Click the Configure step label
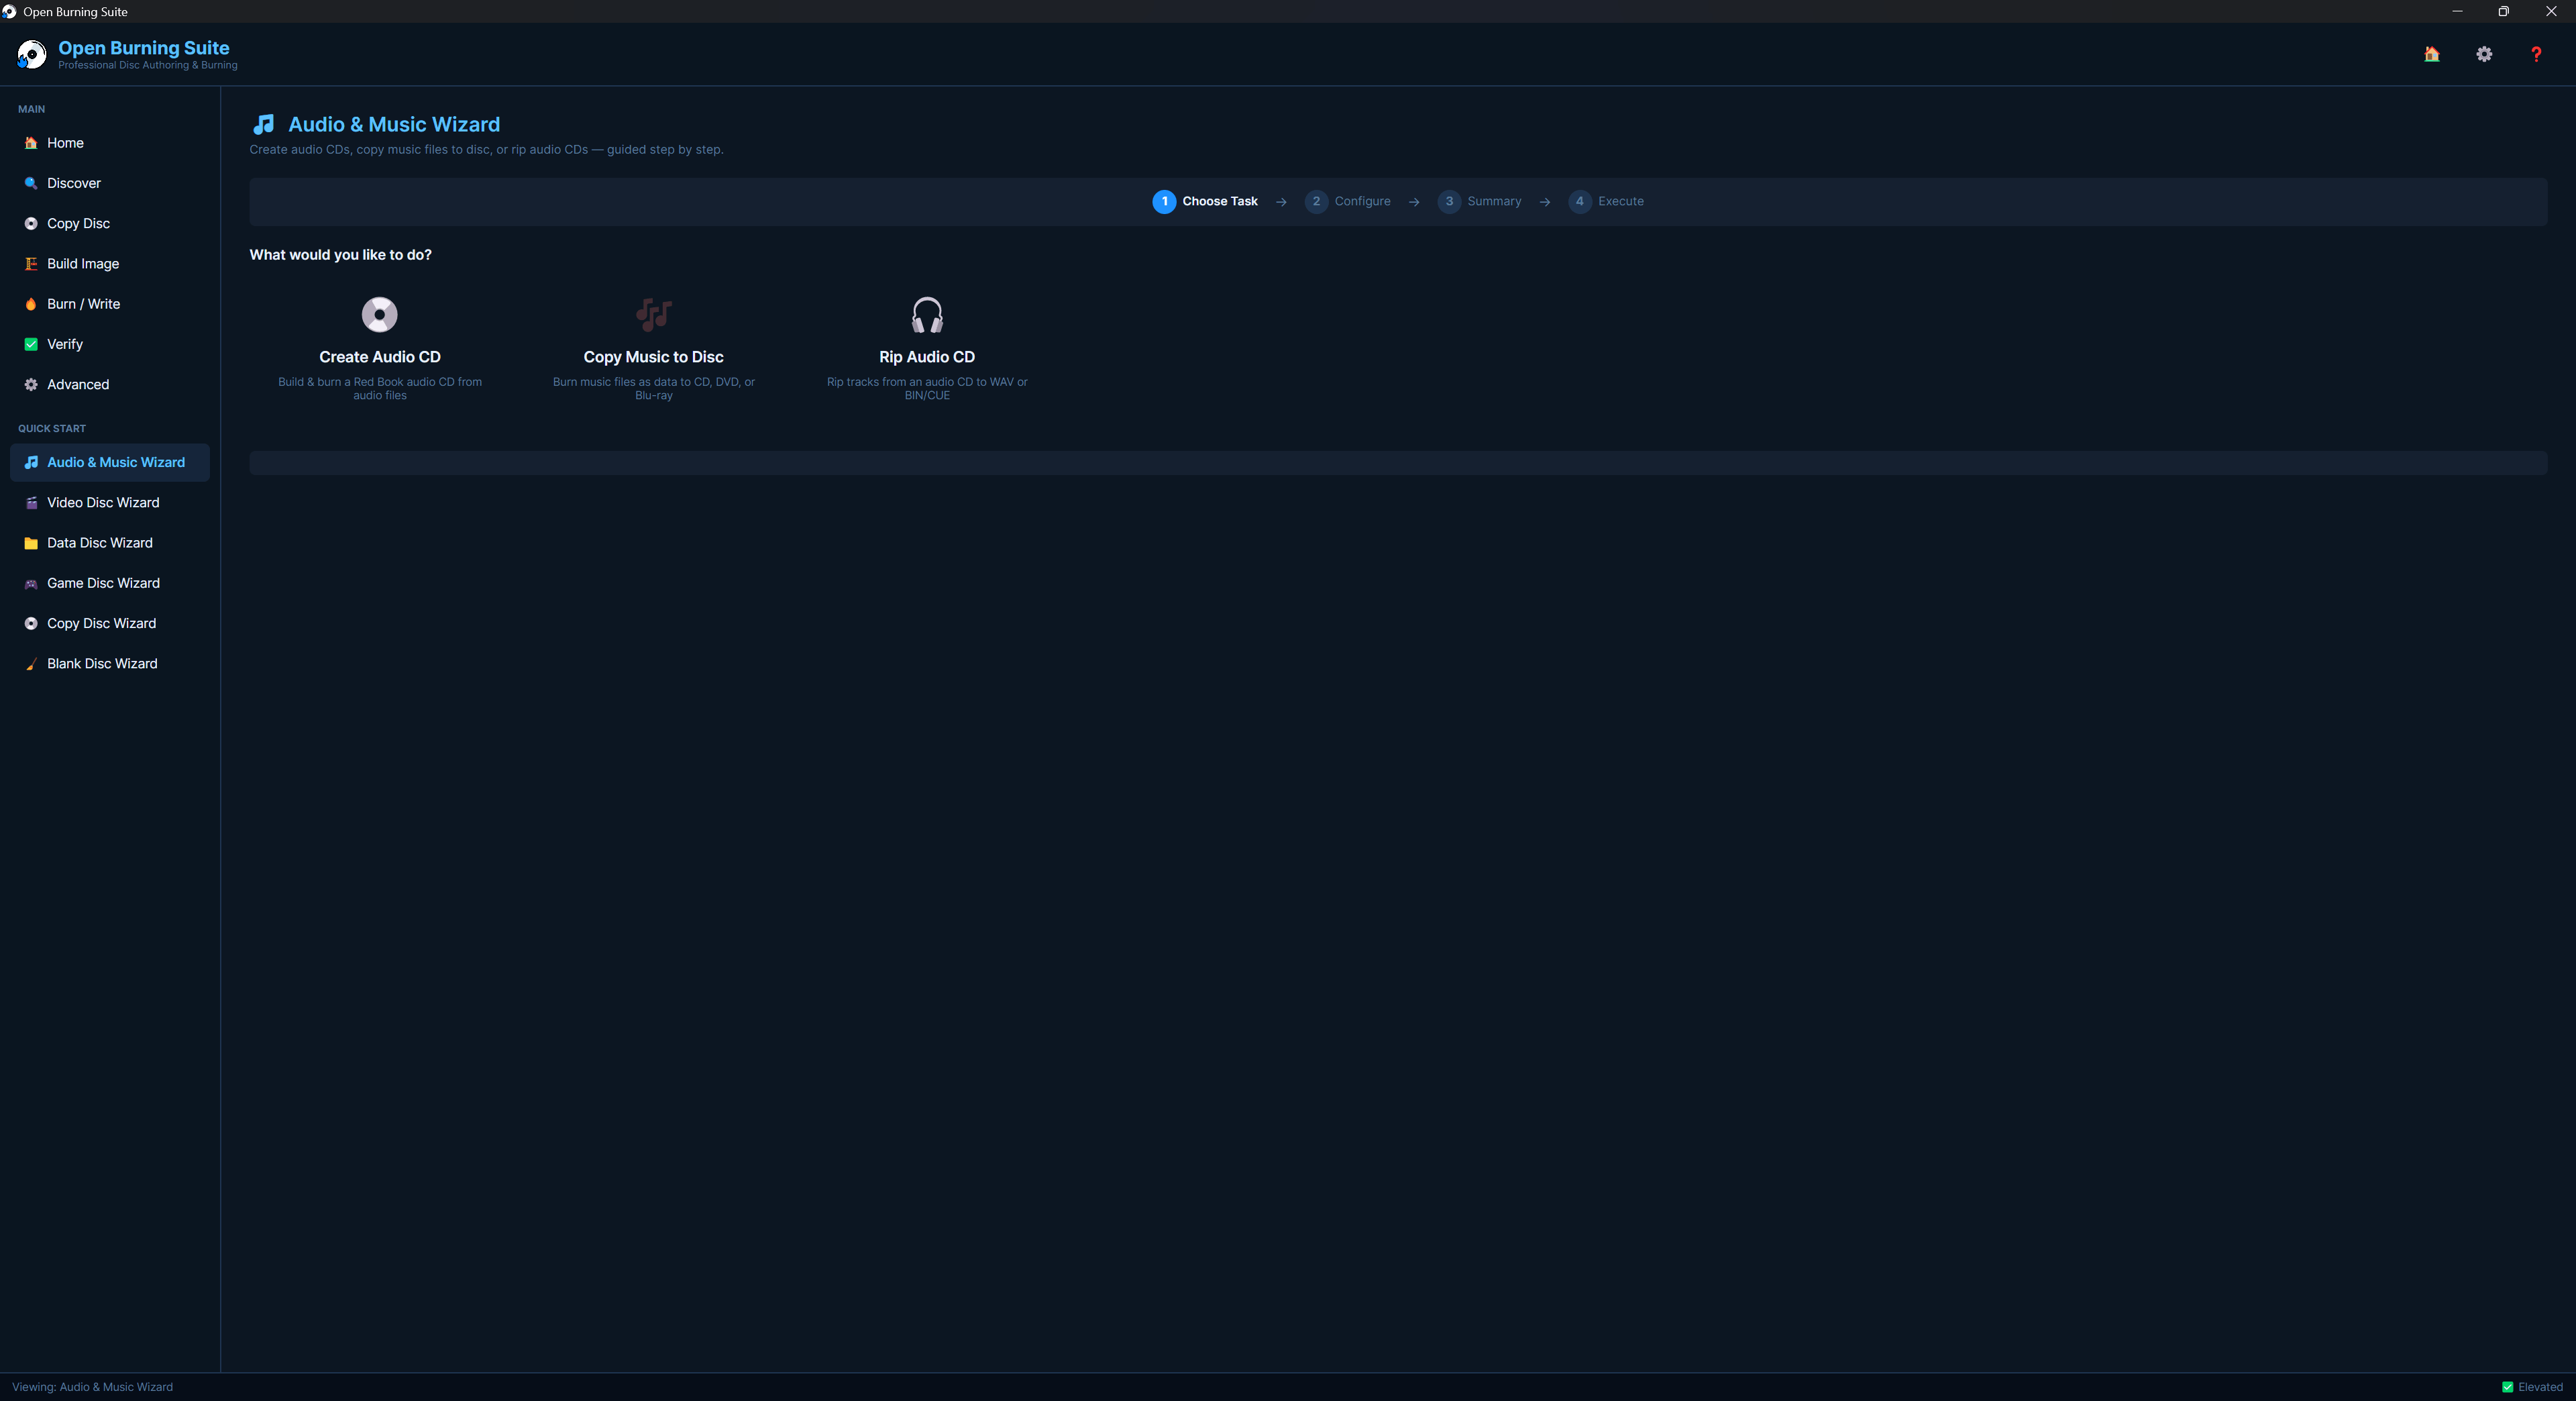Screen dimensions: 2576x1401 (x=1362, y=201)
